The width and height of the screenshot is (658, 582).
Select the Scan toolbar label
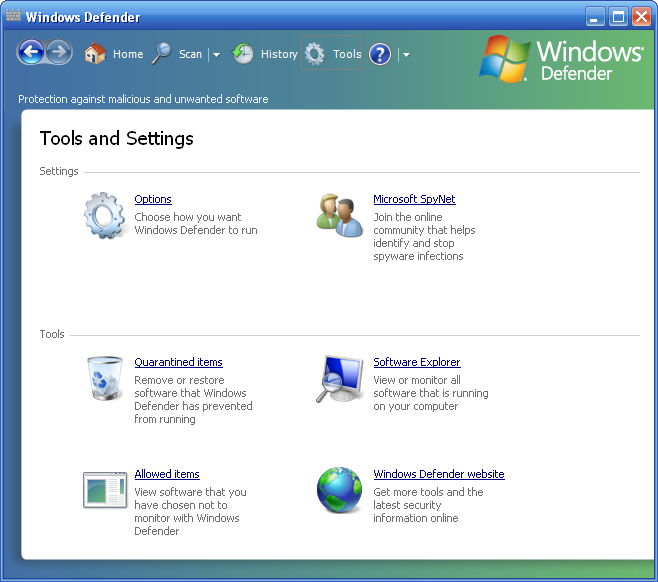pyautogui.click(x=191, y=54)
